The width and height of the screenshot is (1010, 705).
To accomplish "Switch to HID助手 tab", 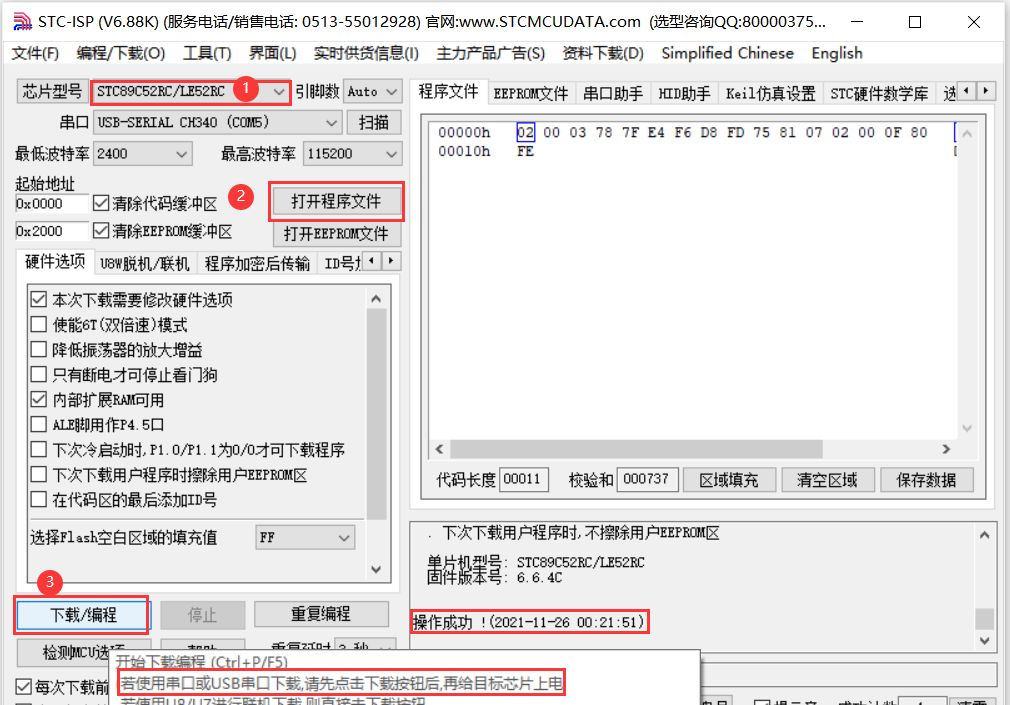I will 684,94.
